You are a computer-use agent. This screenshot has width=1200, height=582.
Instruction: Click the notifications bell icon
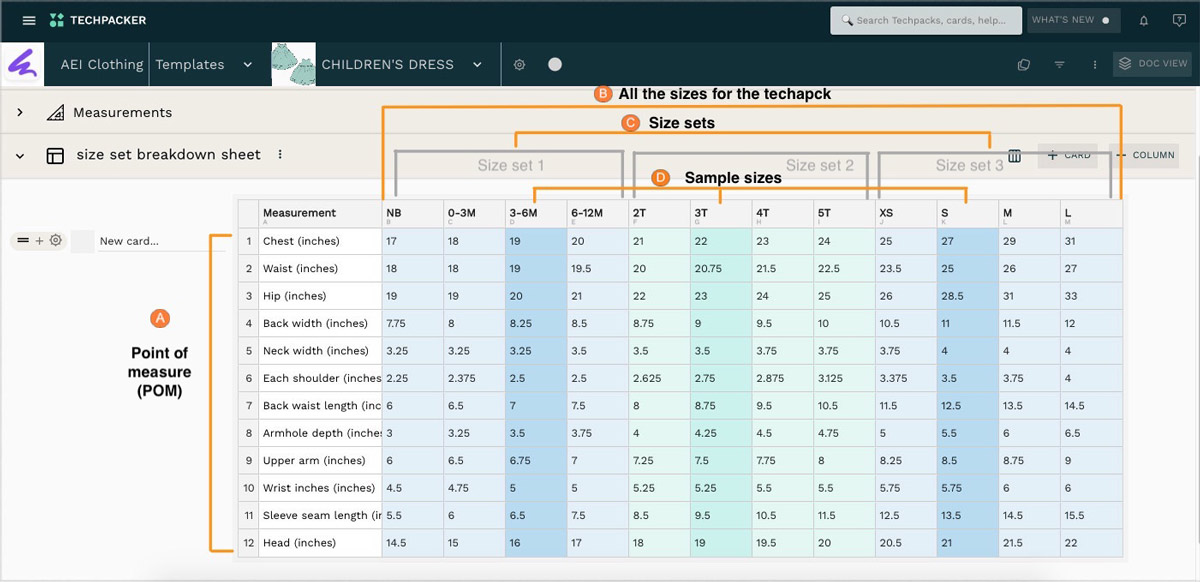(1144, 20)
